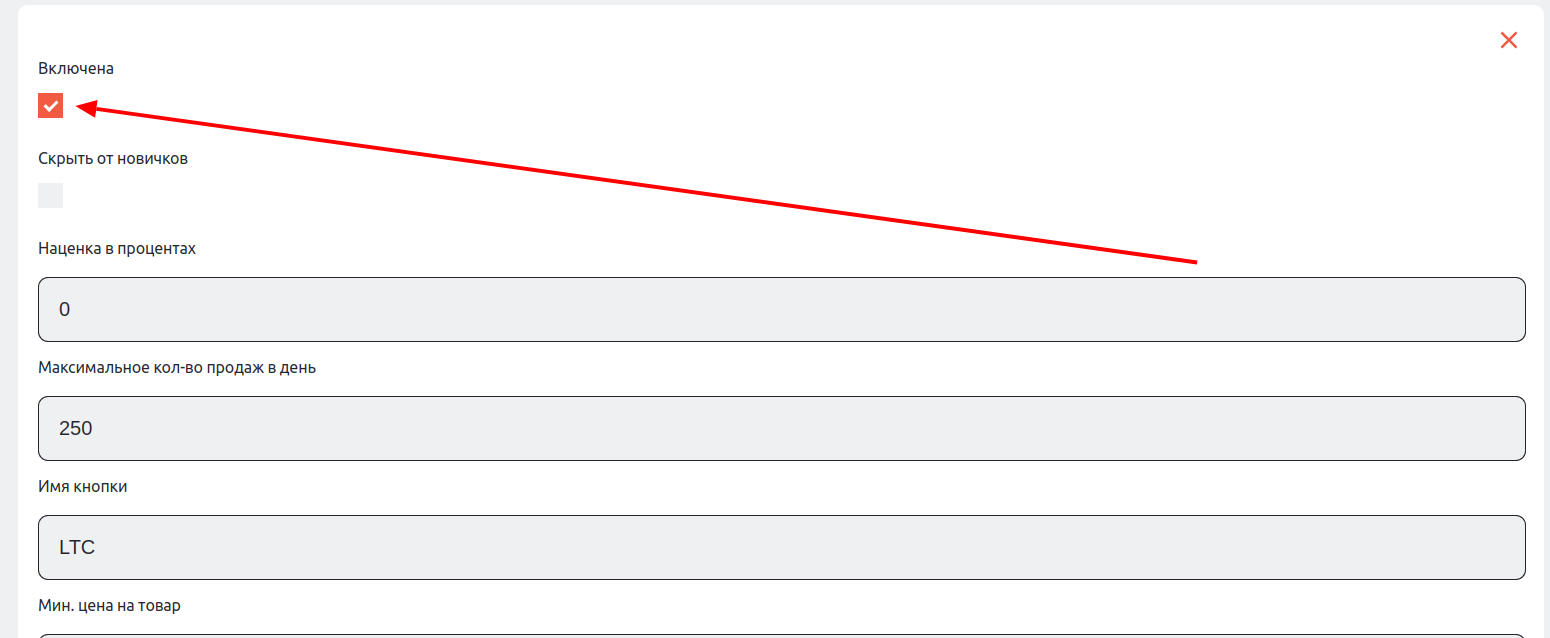Screen dimensions: 1550x638
Task: Disable the checked Включена checkbox
Action: 51,105
